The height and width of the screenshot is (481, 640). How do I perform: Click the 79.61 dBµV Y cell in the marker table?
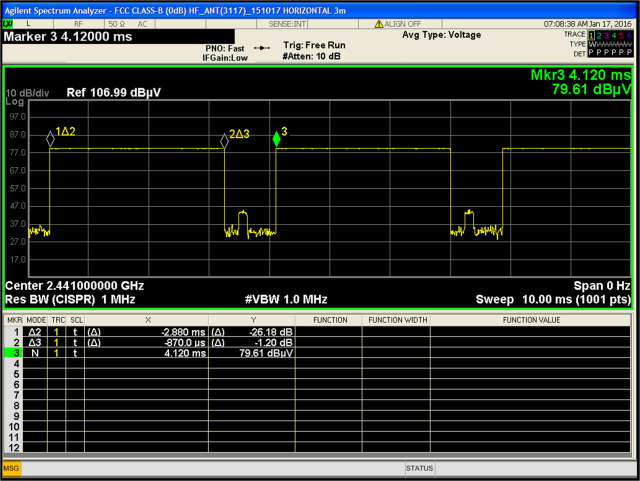[x=252, y=353]
